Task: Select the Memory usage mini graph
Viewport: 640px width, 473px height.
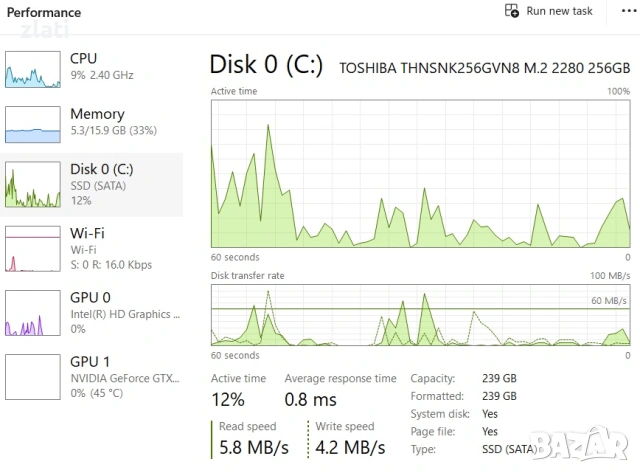Action: click(33, 122)
